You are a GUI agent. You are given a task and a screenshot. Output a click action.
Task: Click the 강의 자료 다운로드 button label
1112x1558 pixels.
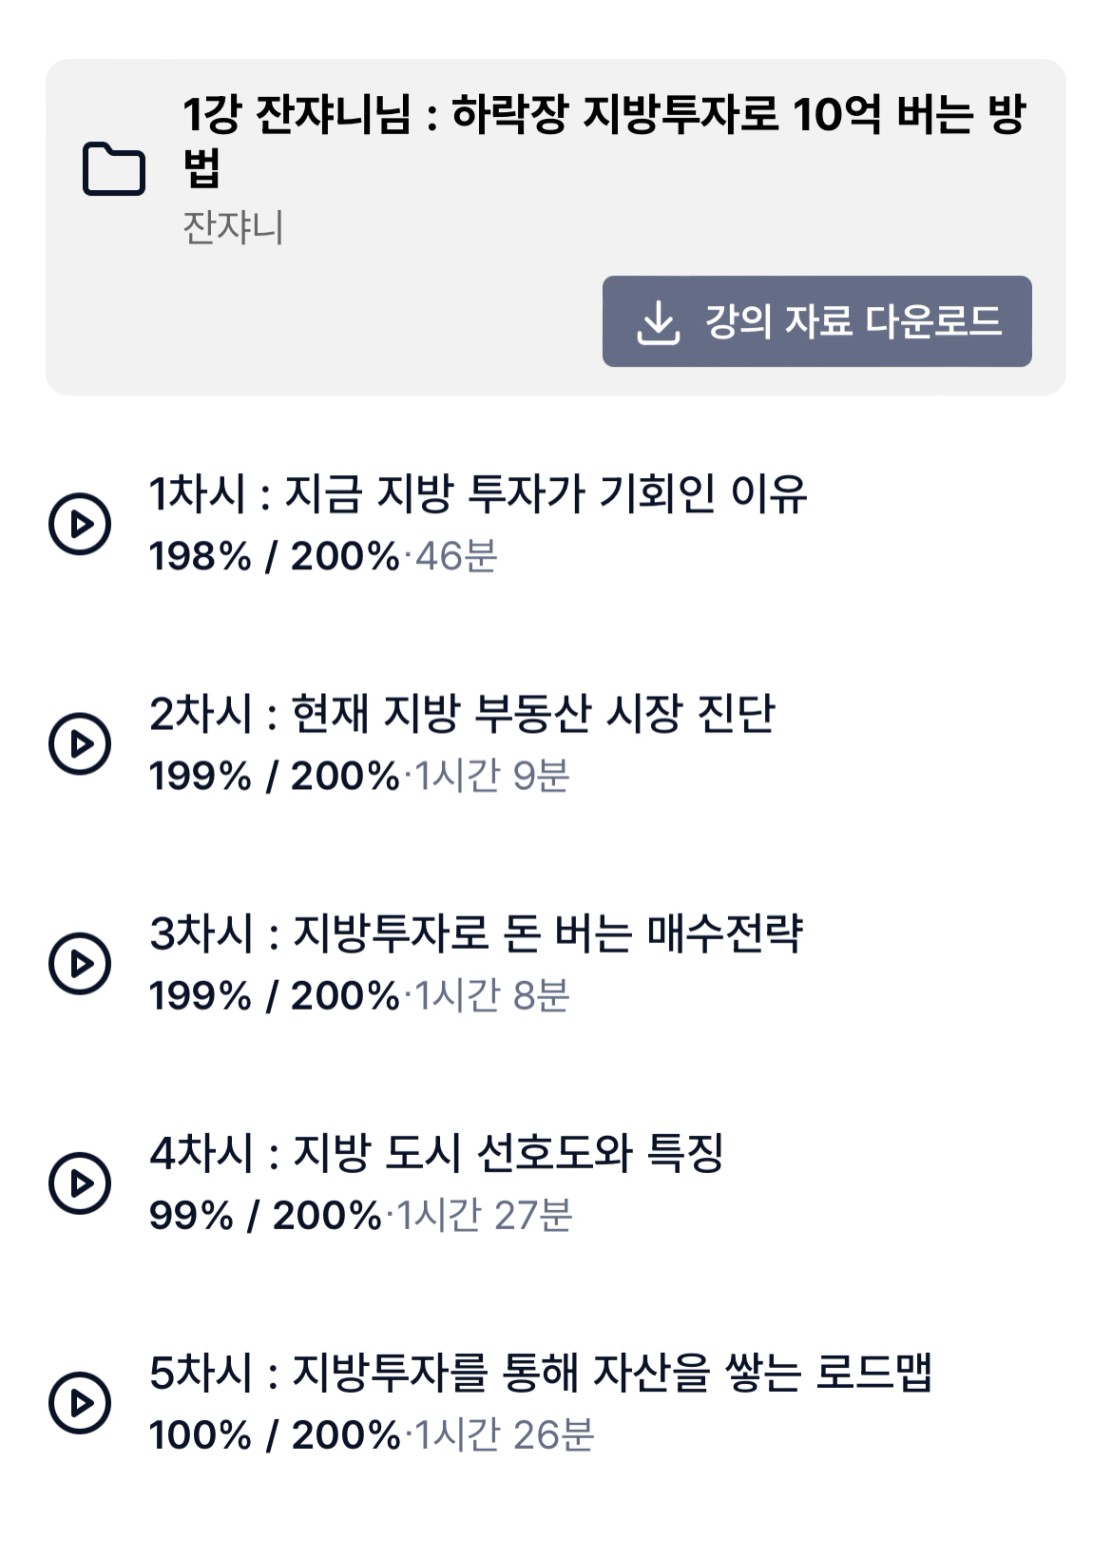853,322
